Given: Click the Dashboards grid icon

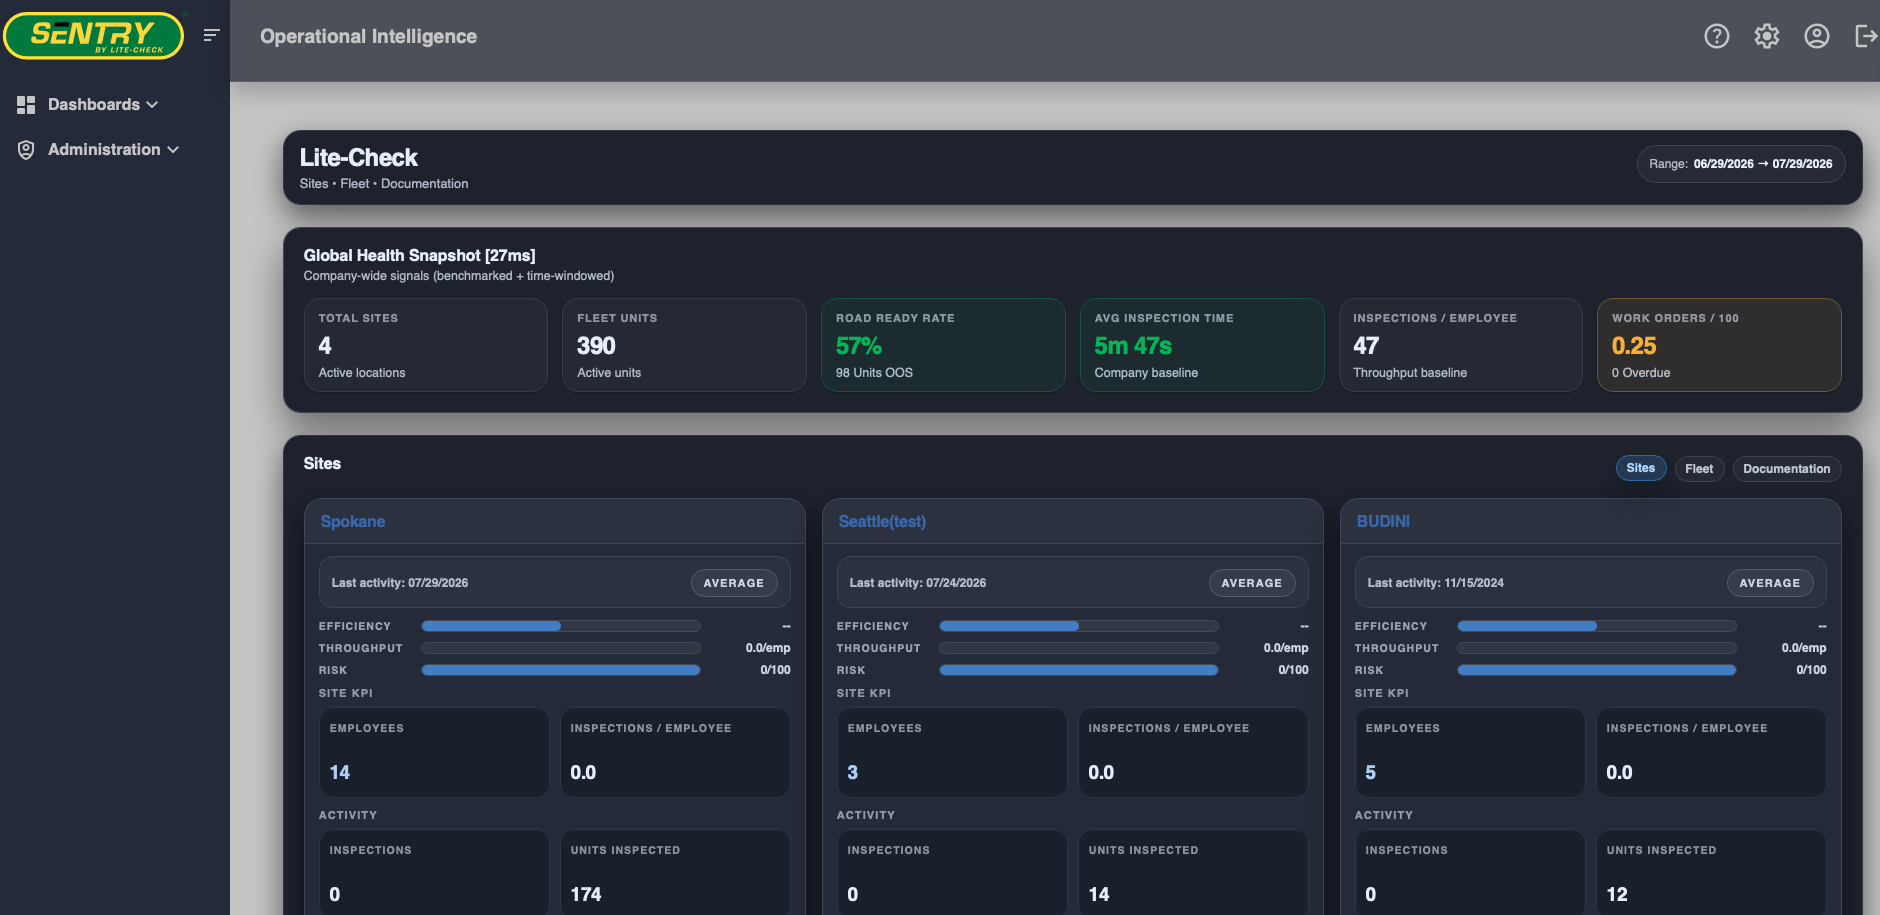Looking at the screenshot, I should (x=26, y=105).
